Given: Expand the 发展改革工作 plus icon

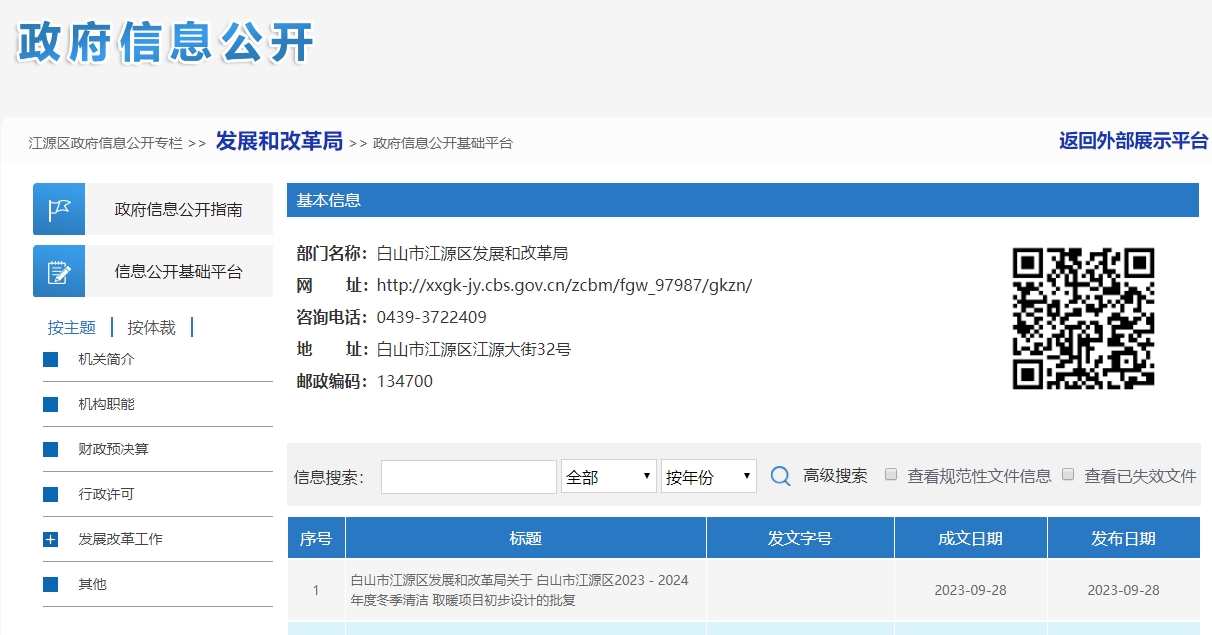Looking at the screenshot, I should click(51, 540).
